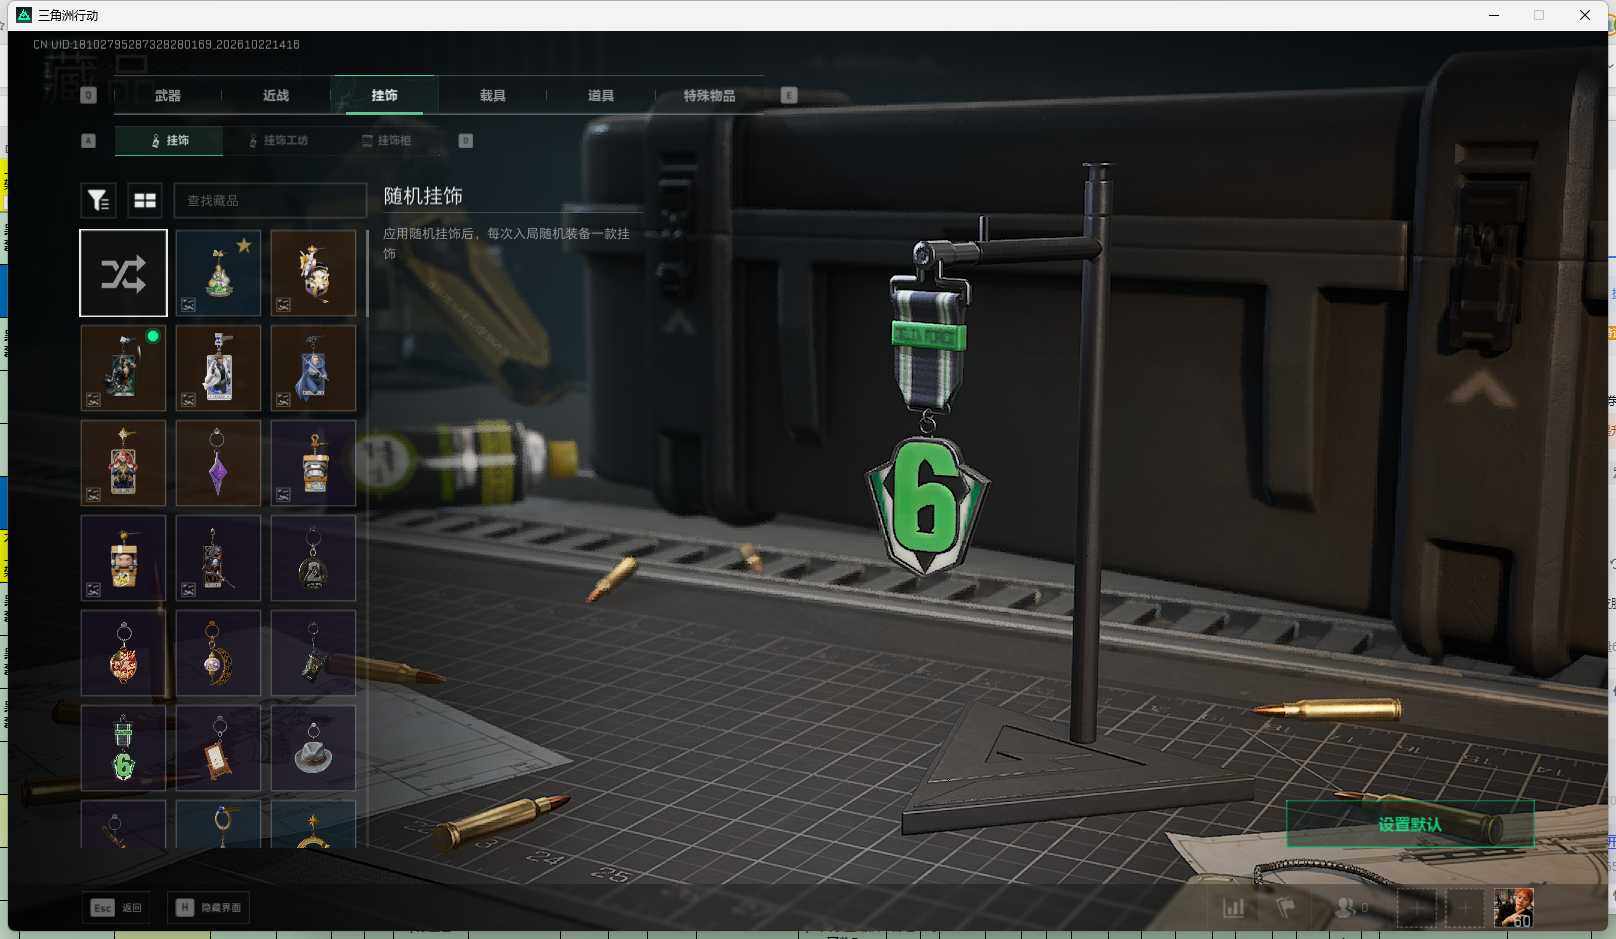The width and height of the screenshot is (1616, 939).
Task: Open the 武器 tab
Action: (x=168, y=96)
